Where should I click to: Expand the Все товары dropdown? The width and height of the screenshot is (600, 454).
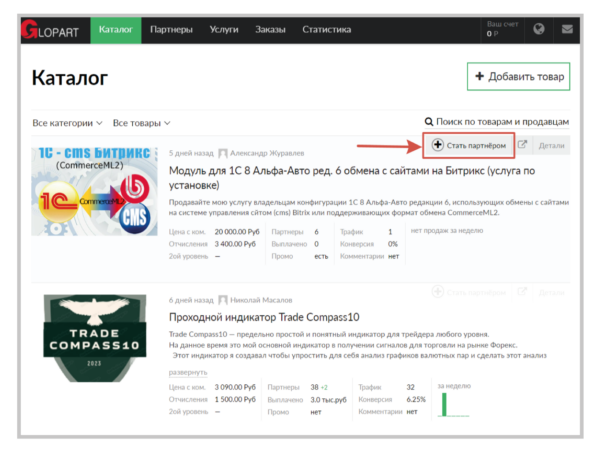click(141, 123)
